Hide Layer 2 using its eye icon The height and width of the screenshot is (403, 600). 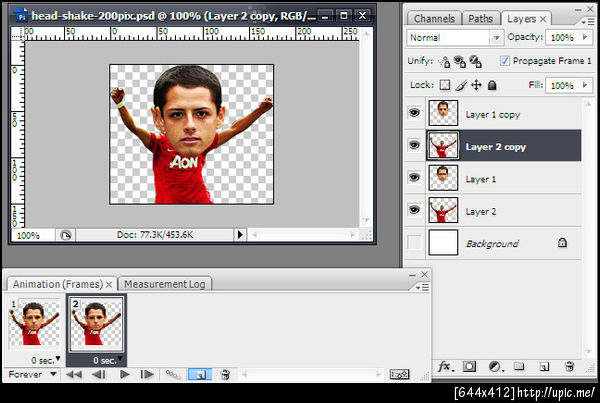coord(414,210)
